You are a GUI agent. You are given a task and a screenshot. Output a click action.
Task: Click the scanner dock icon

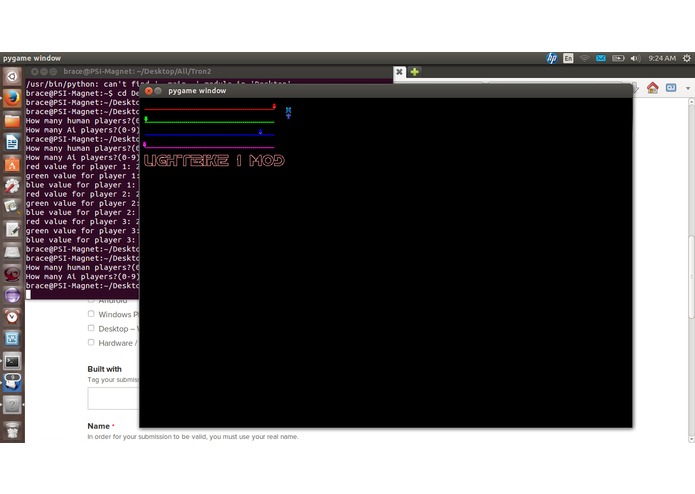coord(12,252)
